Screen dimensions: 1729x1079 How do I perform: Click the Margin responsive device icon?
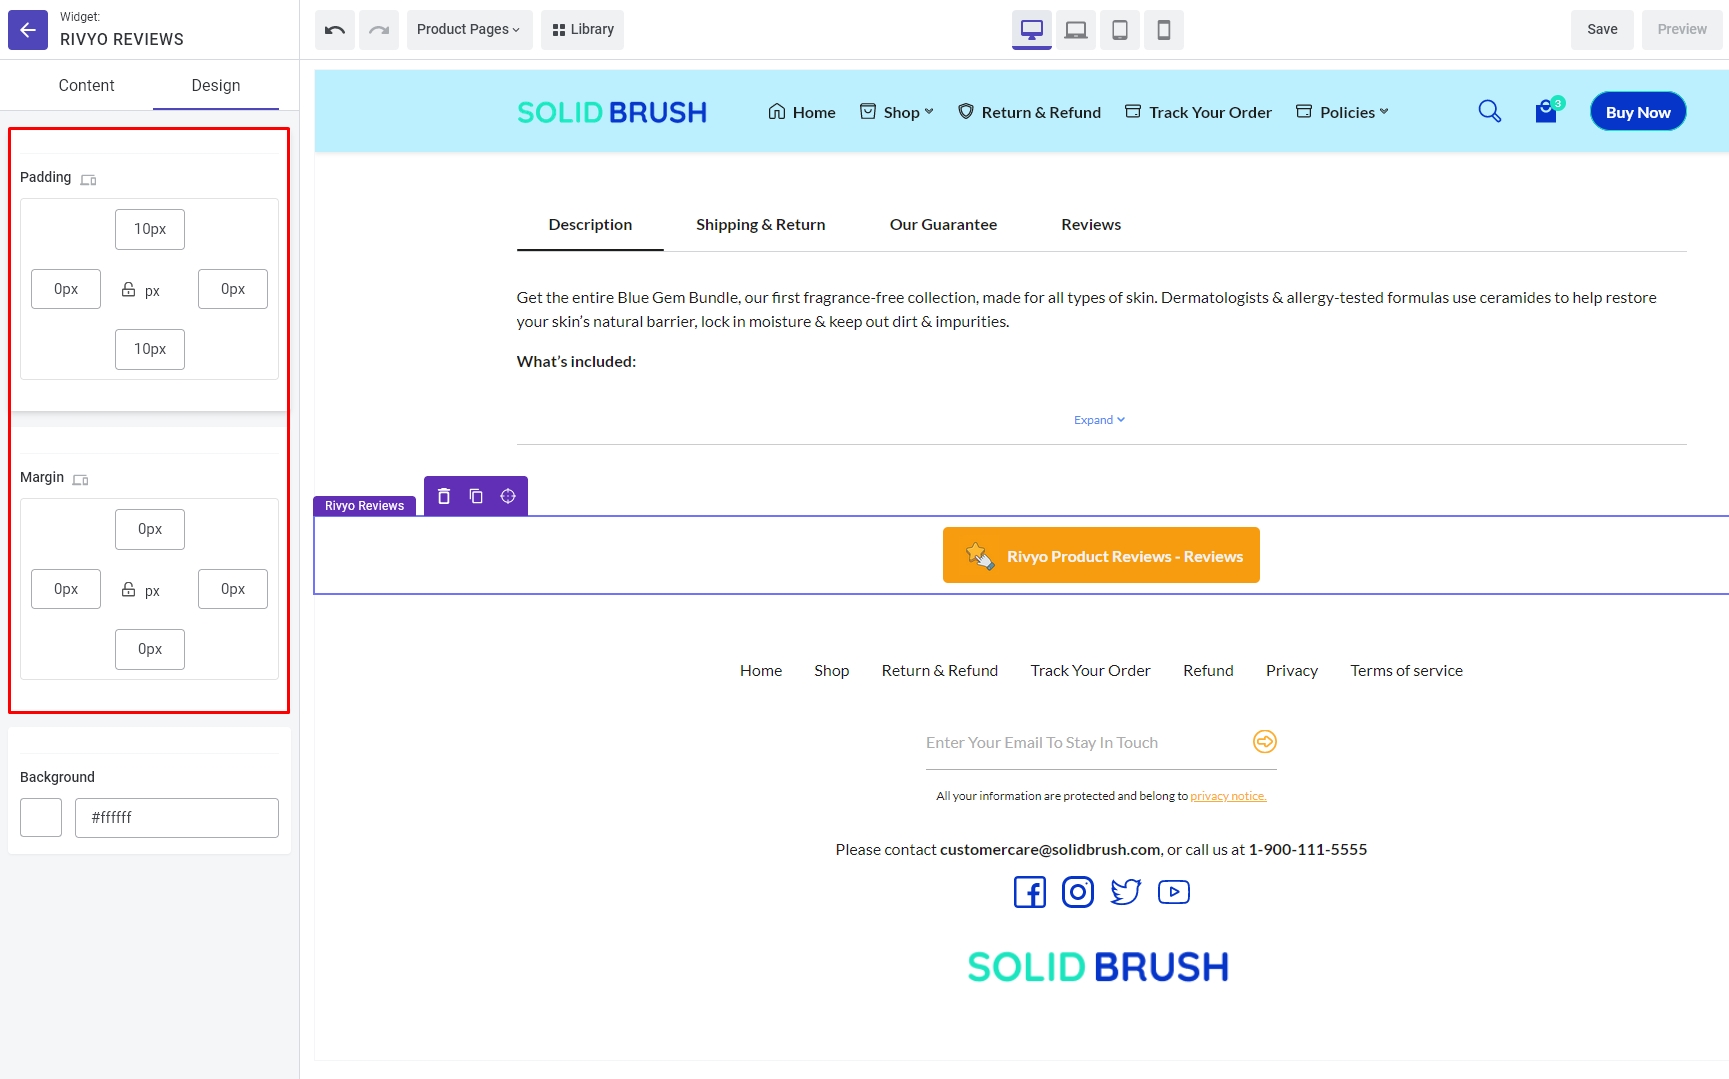(x=81, y=480)
